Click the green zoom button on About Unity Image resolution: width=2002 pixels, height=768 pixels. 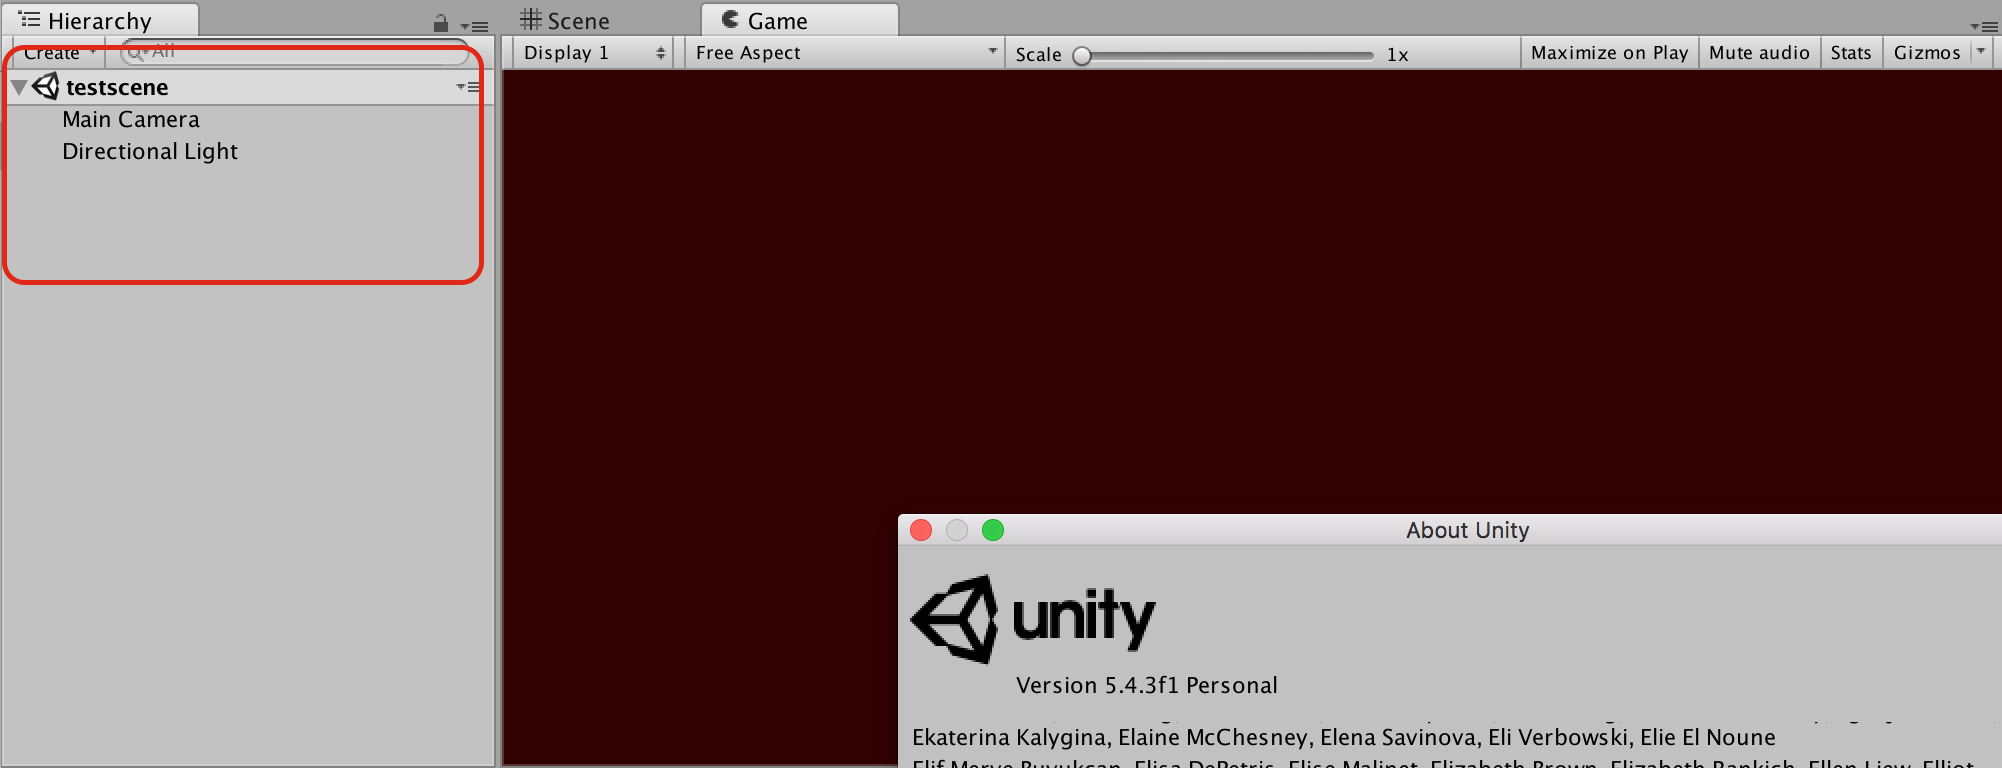993,530
